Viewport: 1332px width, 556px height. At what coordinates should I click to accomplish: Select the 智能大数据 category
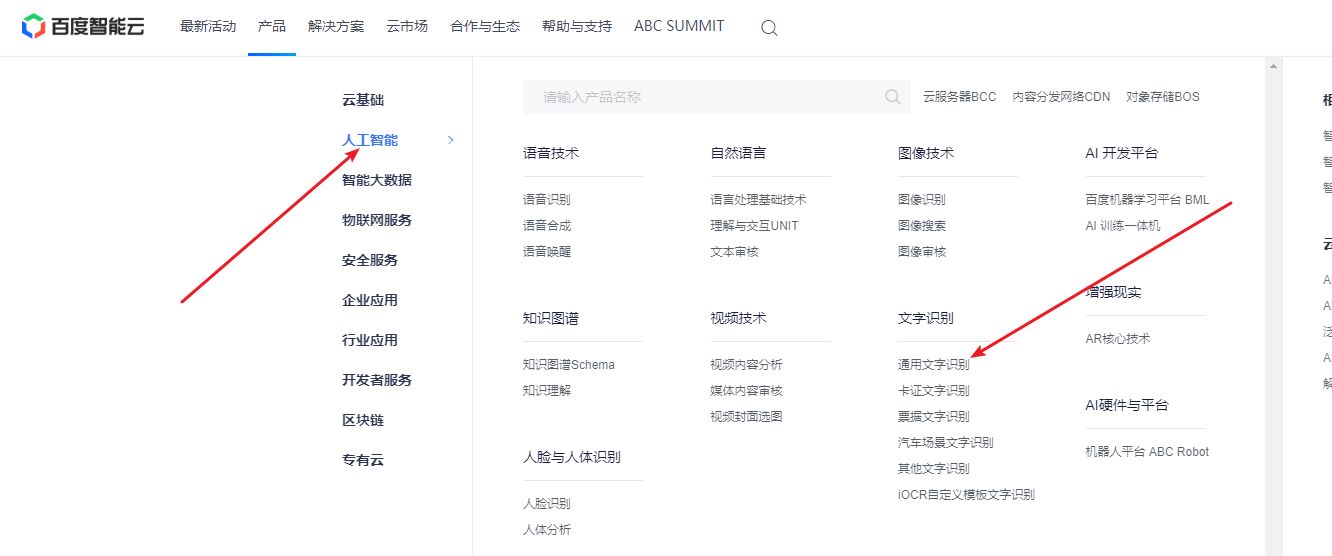click(x=377, y=180)
